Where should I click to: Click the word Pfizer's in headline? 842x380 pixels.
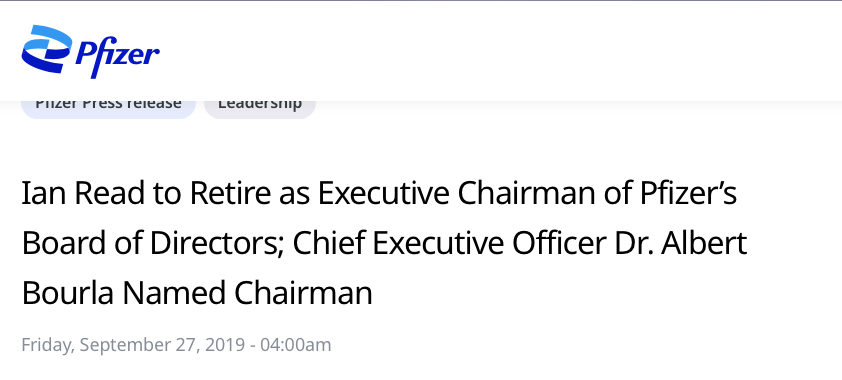point(688,194)
